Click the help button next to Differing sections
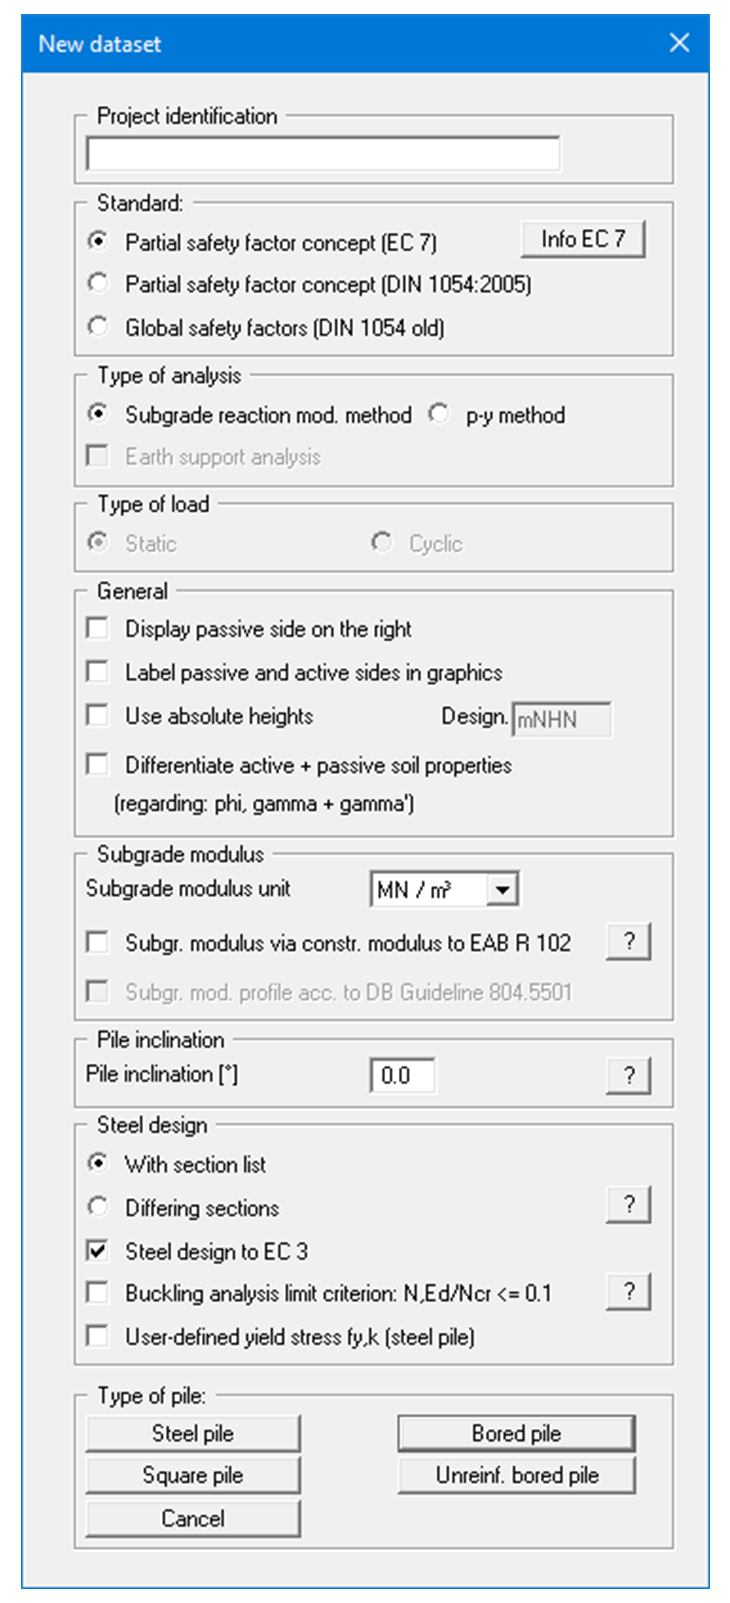 click(628, 1205)
